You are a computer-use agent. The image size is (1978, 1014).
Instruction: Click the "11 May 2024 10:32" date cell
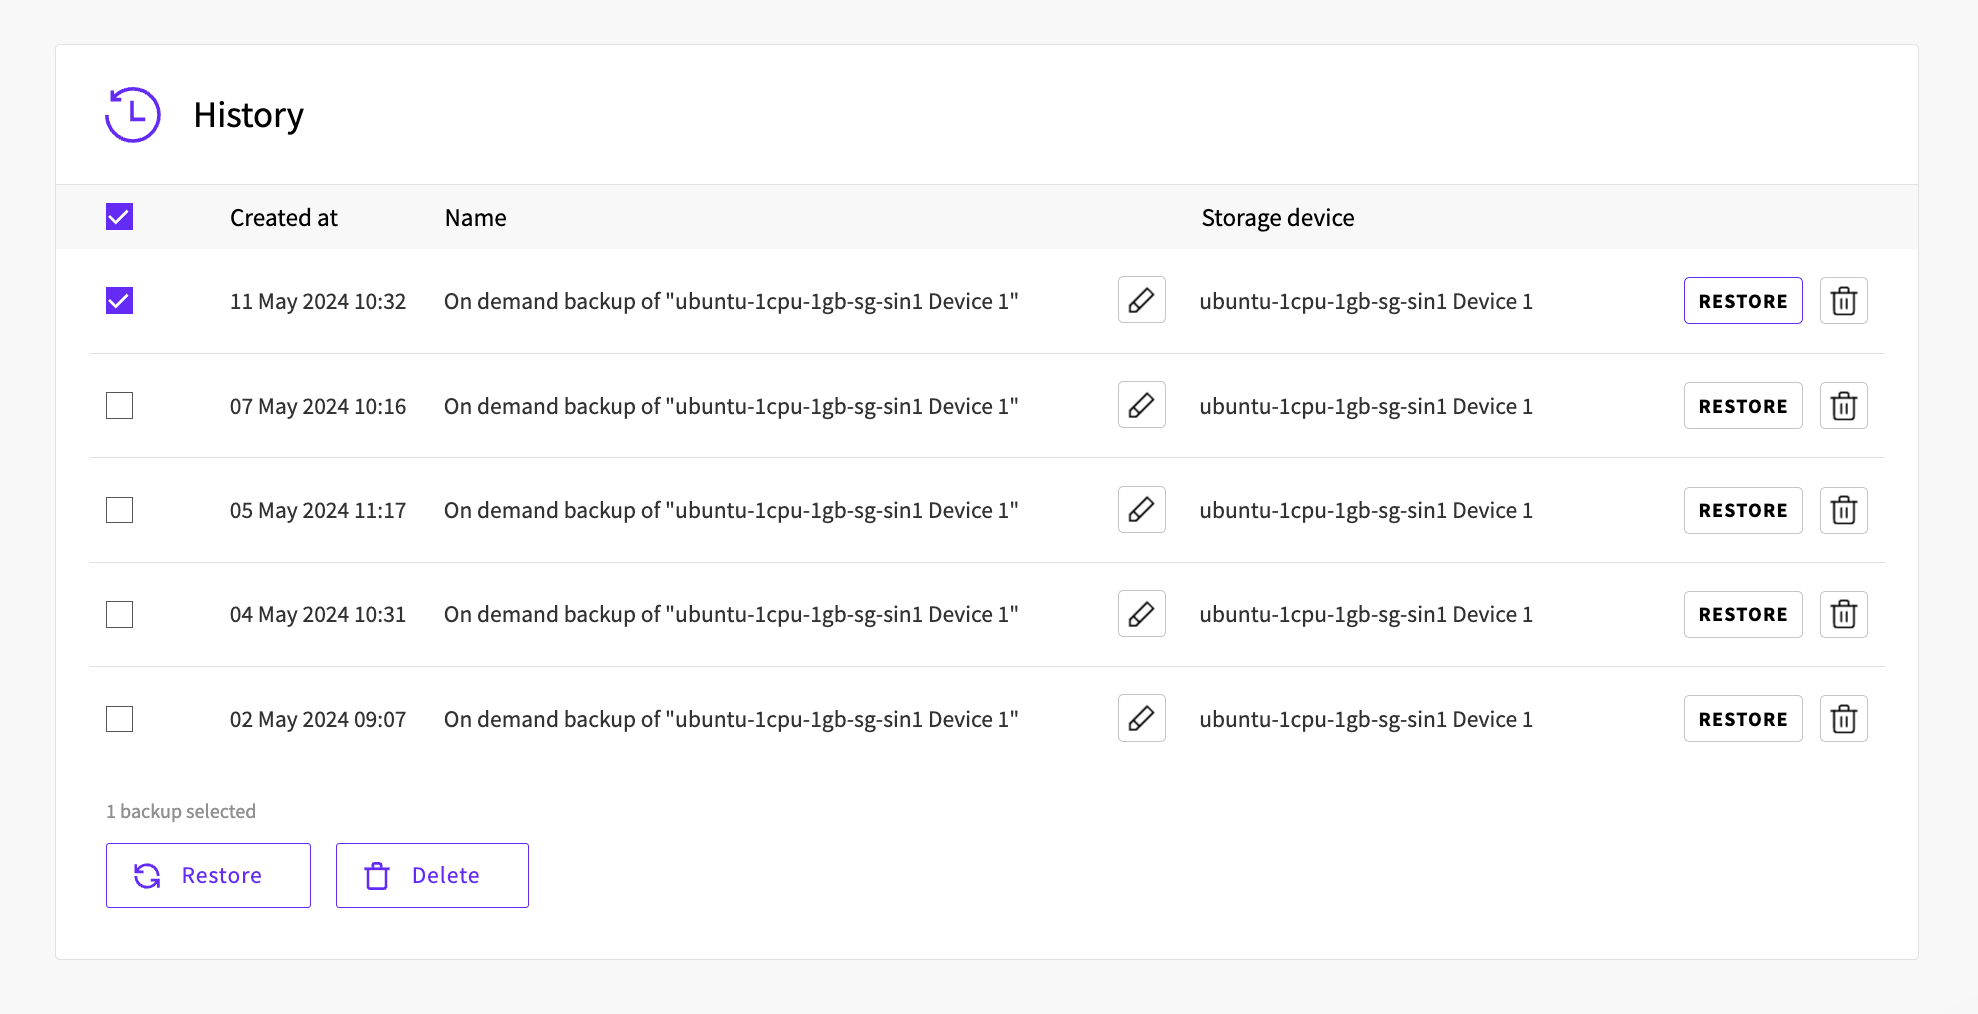tap(318, 301)
